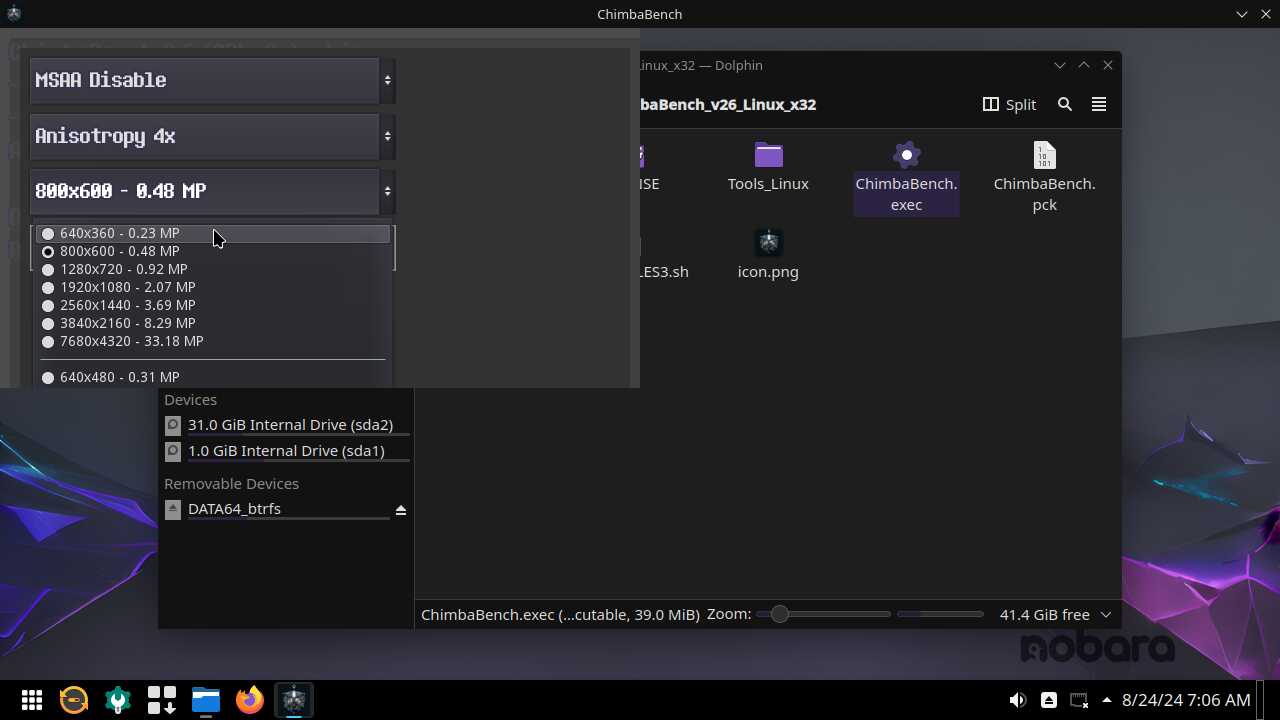Switch to ChimbaBench in the taskbar
1280x720 pixels.
pyautogui.click(x=294, y=700)
